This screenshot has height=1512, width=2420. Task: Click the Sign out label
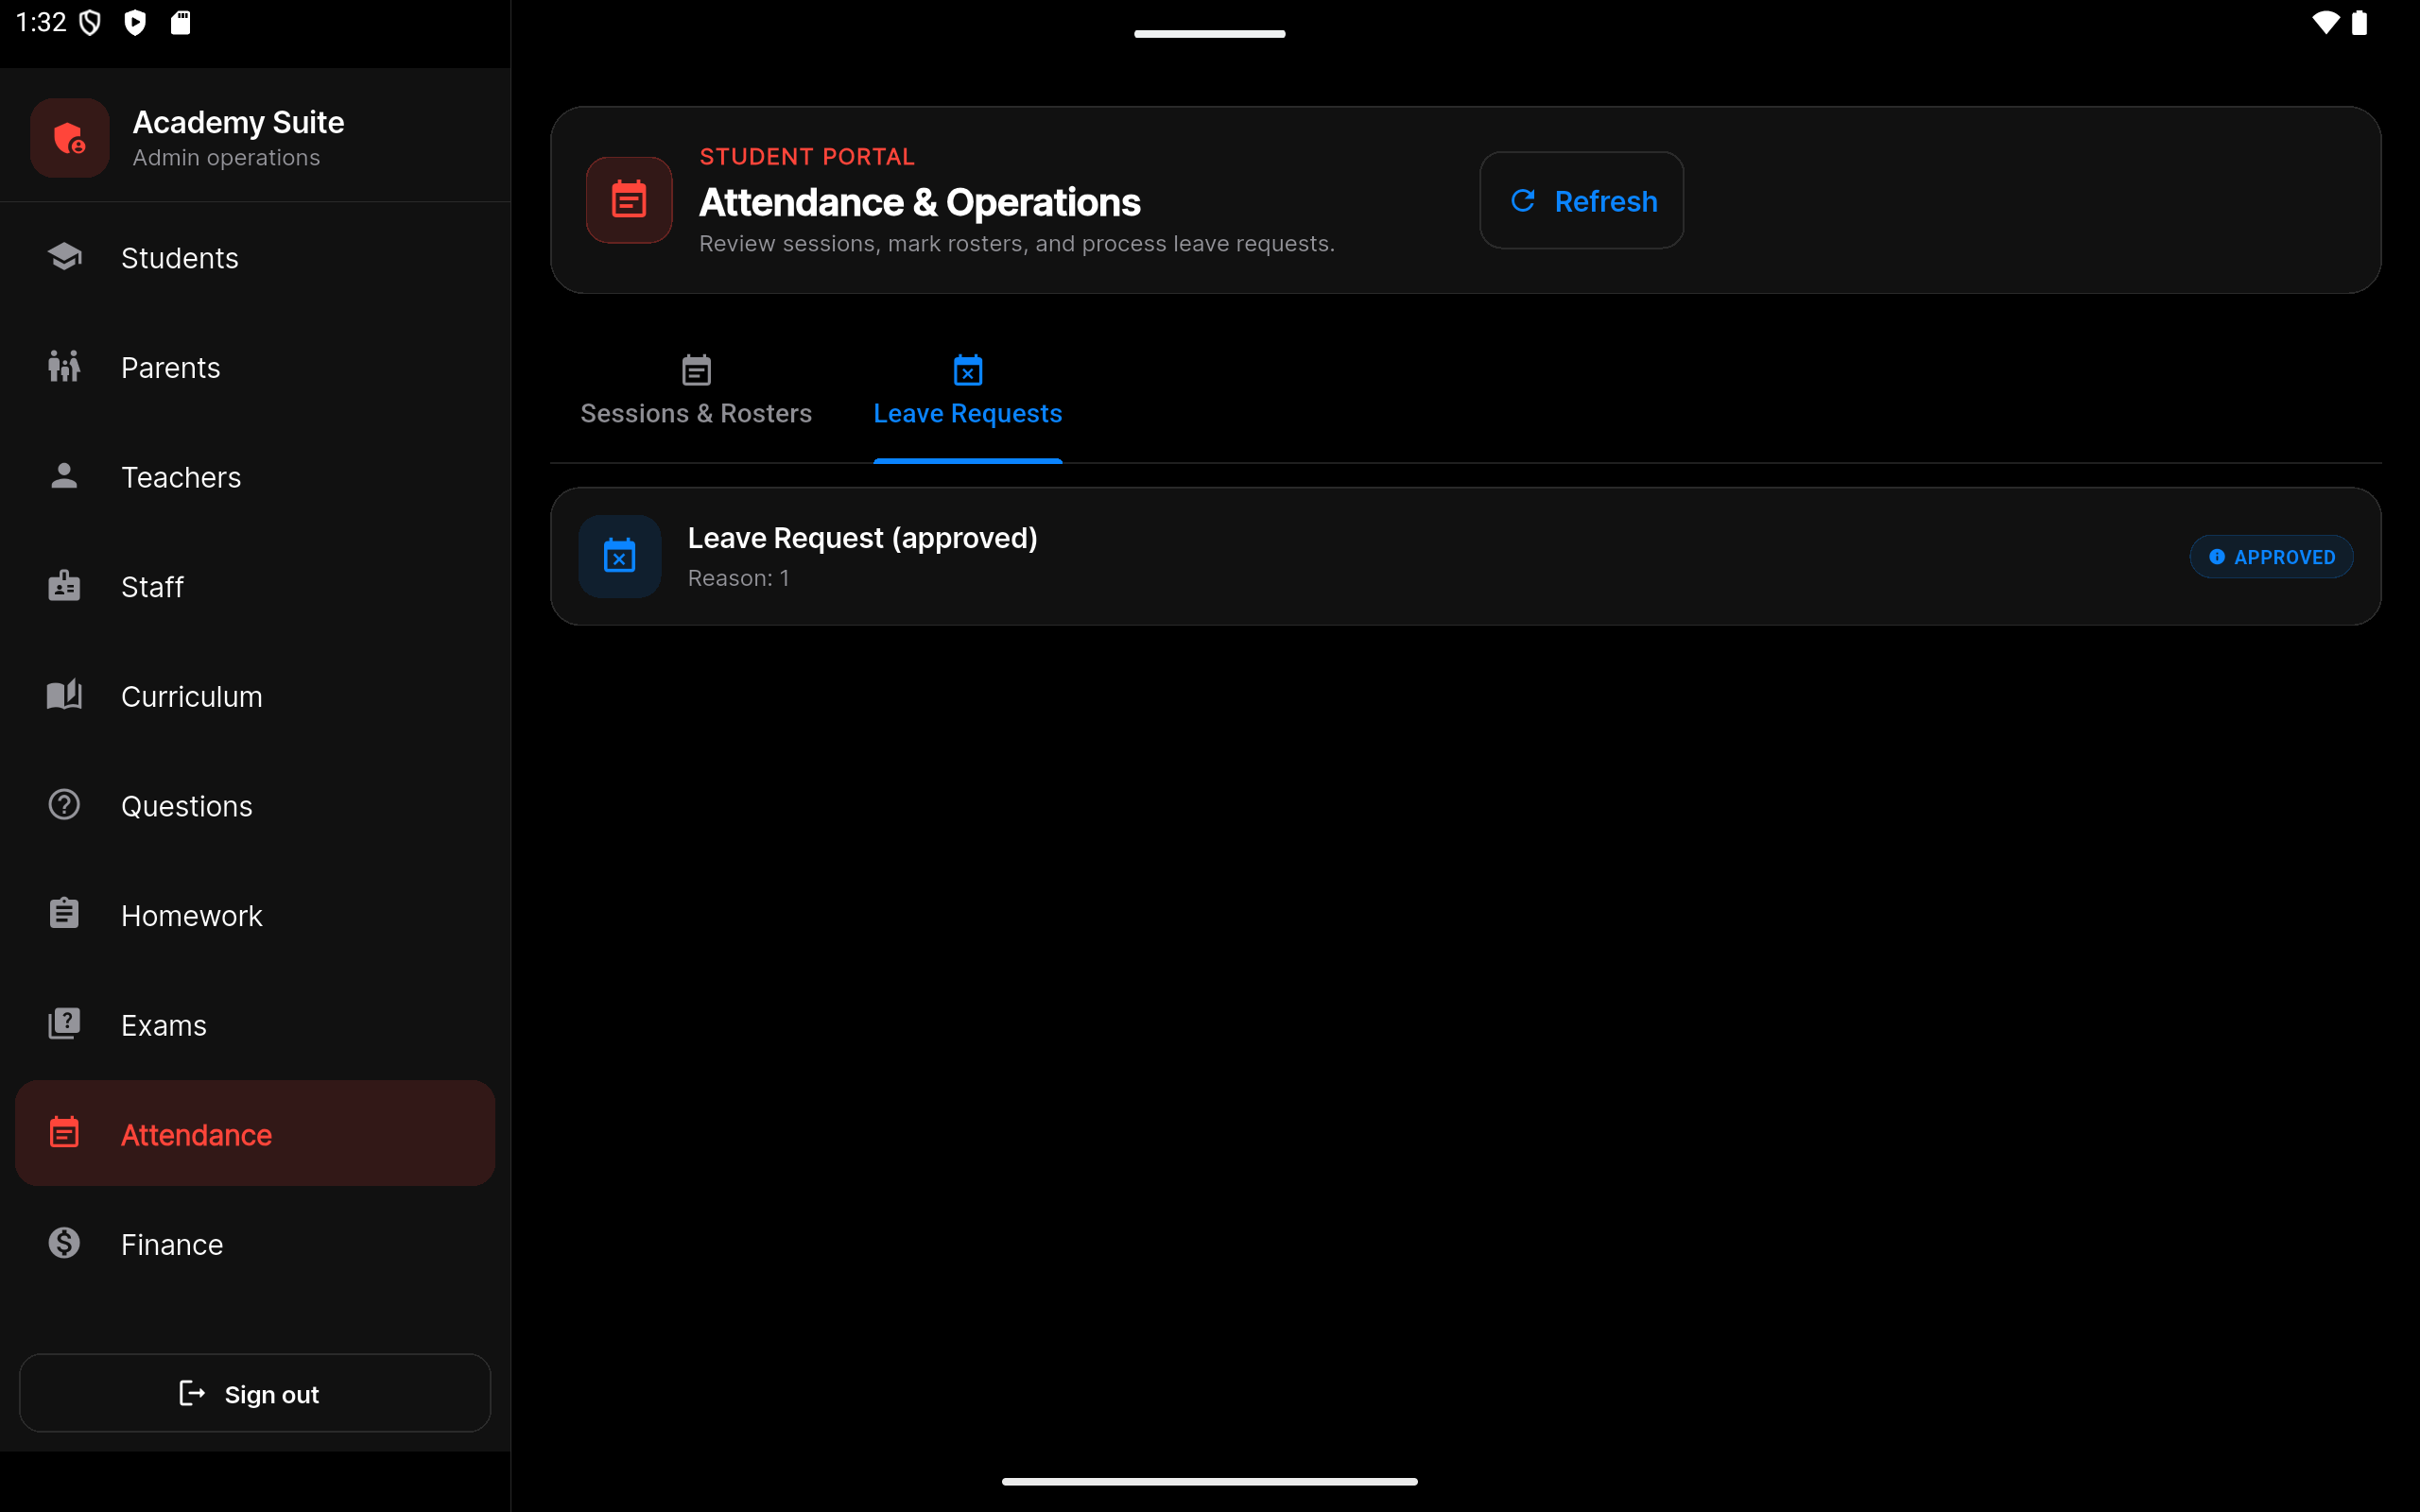point(272,1394)
